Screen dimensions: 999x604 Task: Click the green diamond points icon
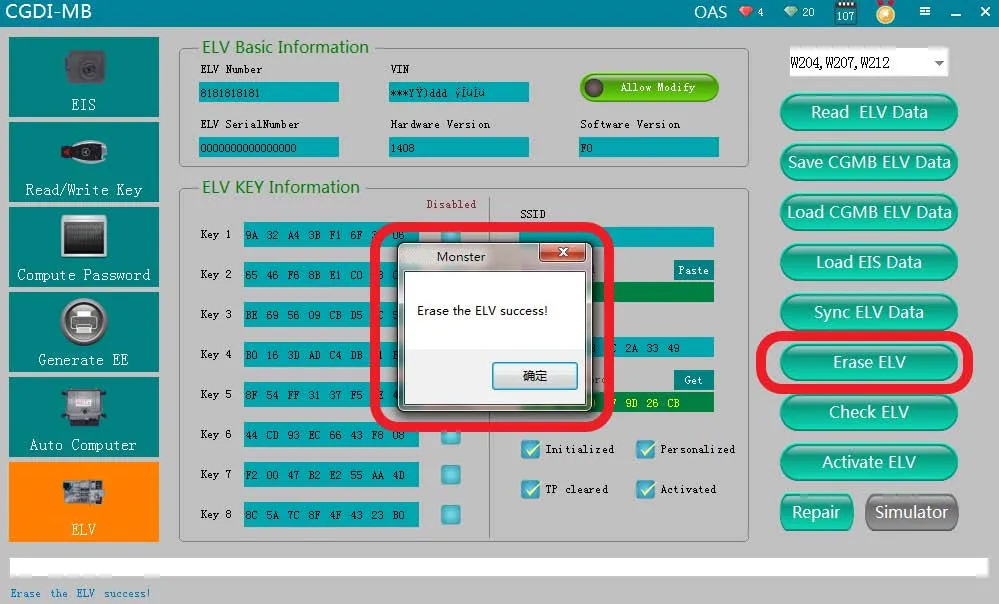click(791, 11)
